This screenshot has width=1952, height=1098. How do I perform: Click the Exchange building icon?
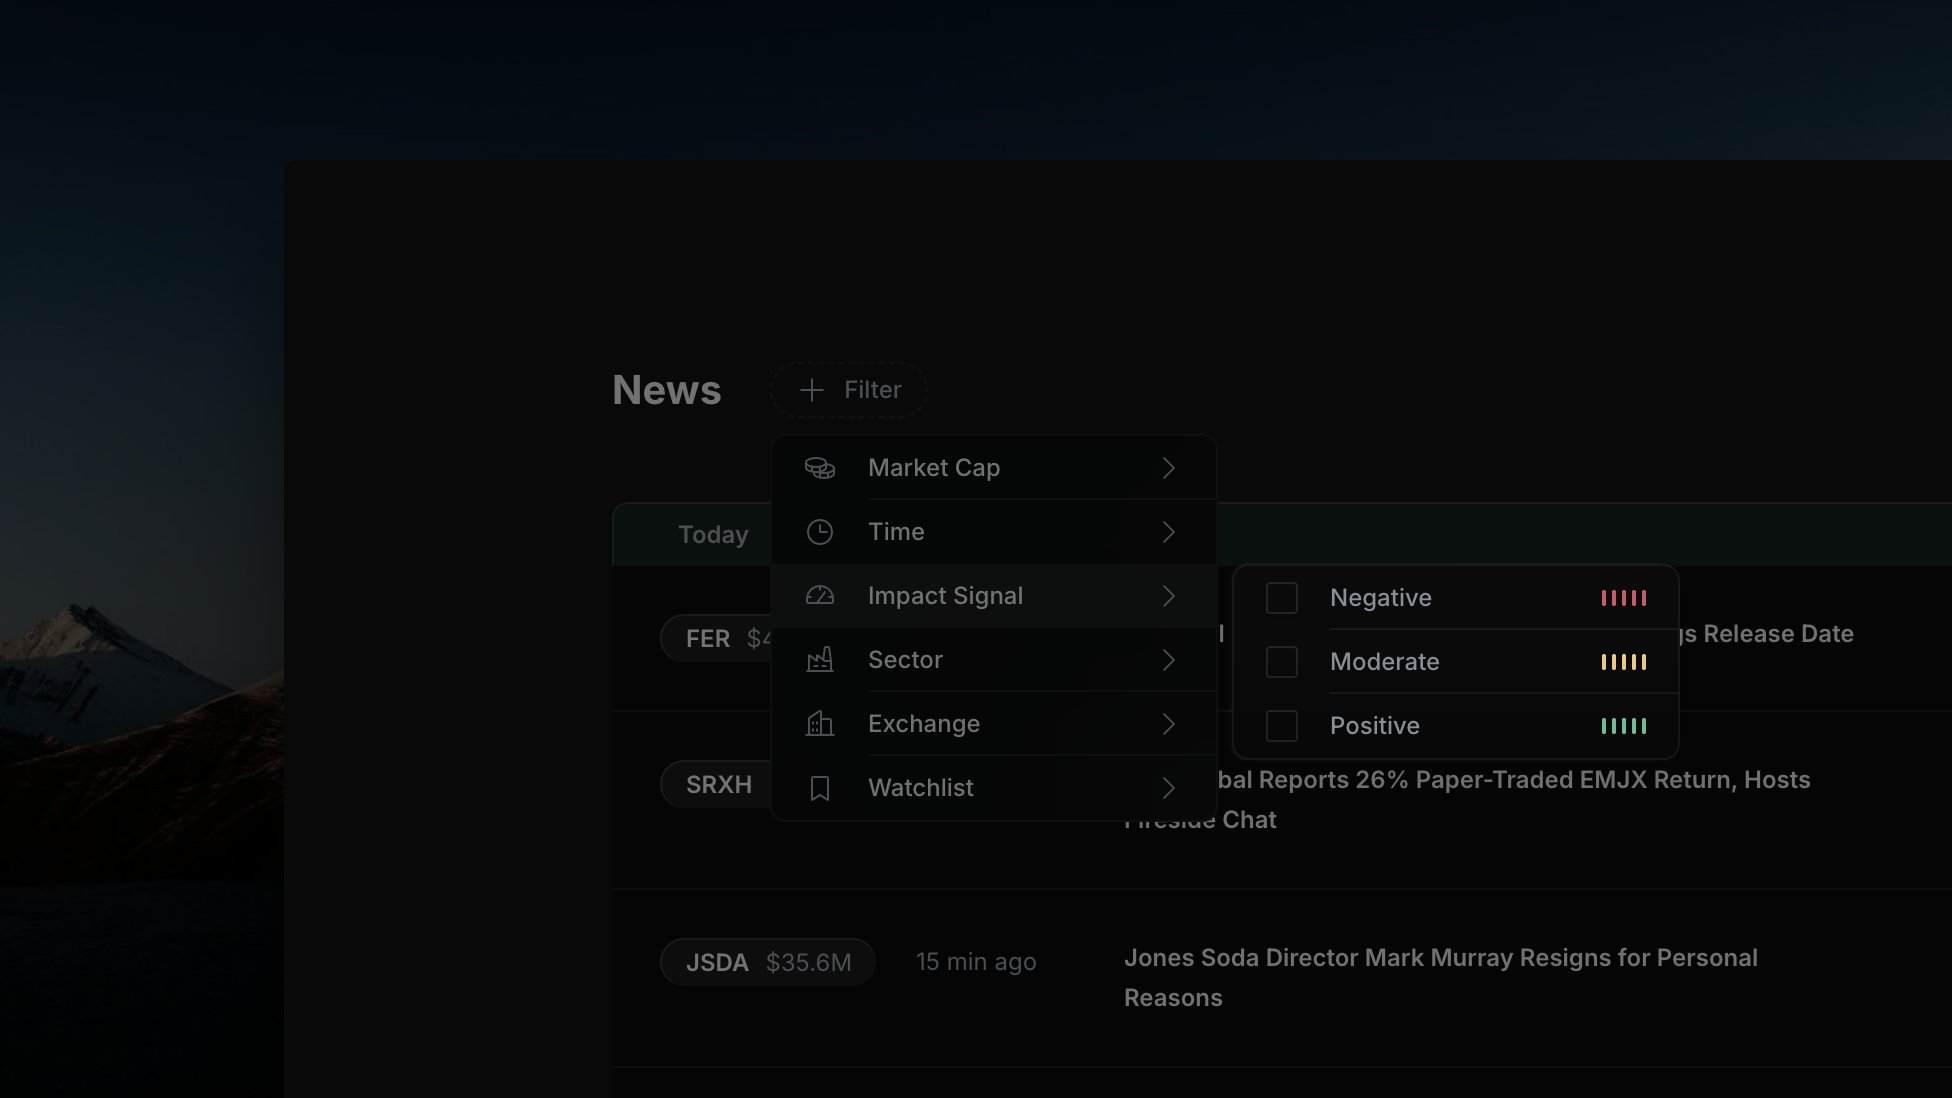click(820, 724)
